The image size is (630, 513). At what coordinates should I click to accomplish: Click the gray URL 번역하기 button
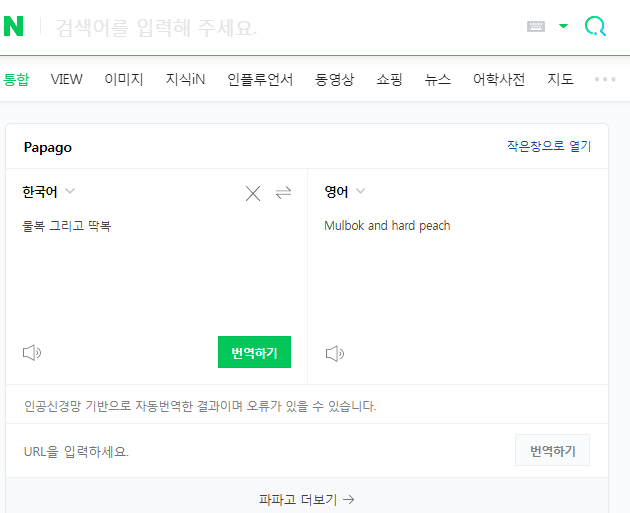click(x=552, y=450)
